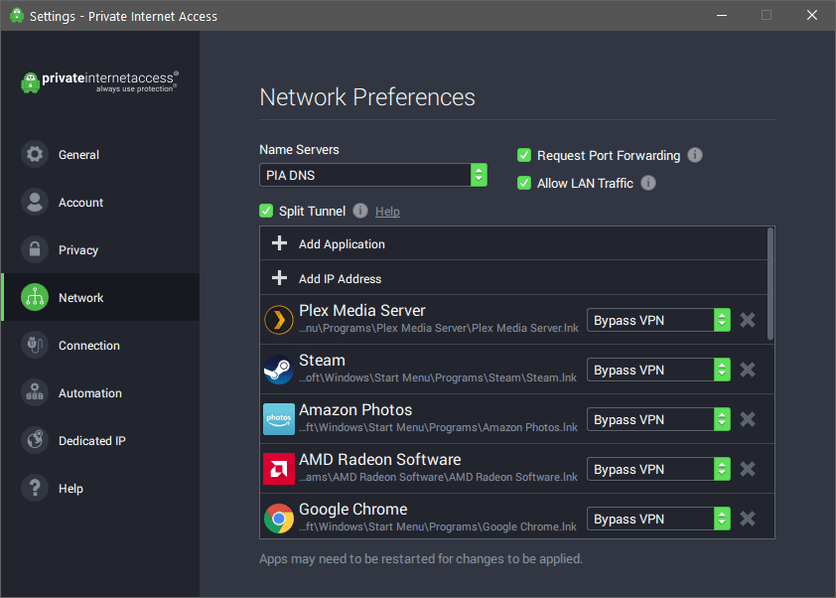Viewport: 836px width, 598px height.
Task: Click the Request Port Forwarding info icon
Action: (x=695, y=155)
